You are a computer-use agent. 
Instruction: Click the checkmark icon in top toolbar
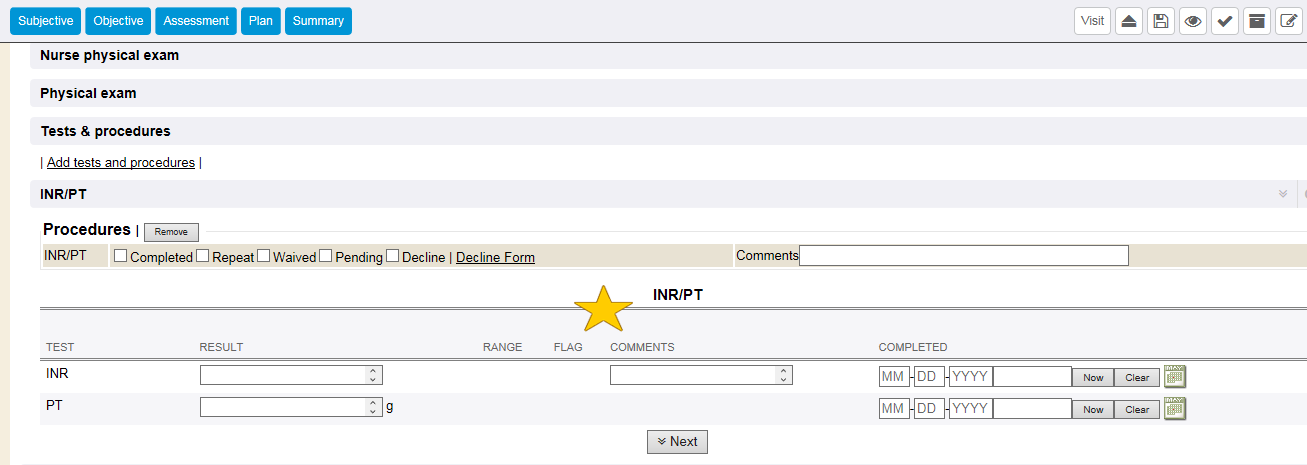tap(1224, 21)
